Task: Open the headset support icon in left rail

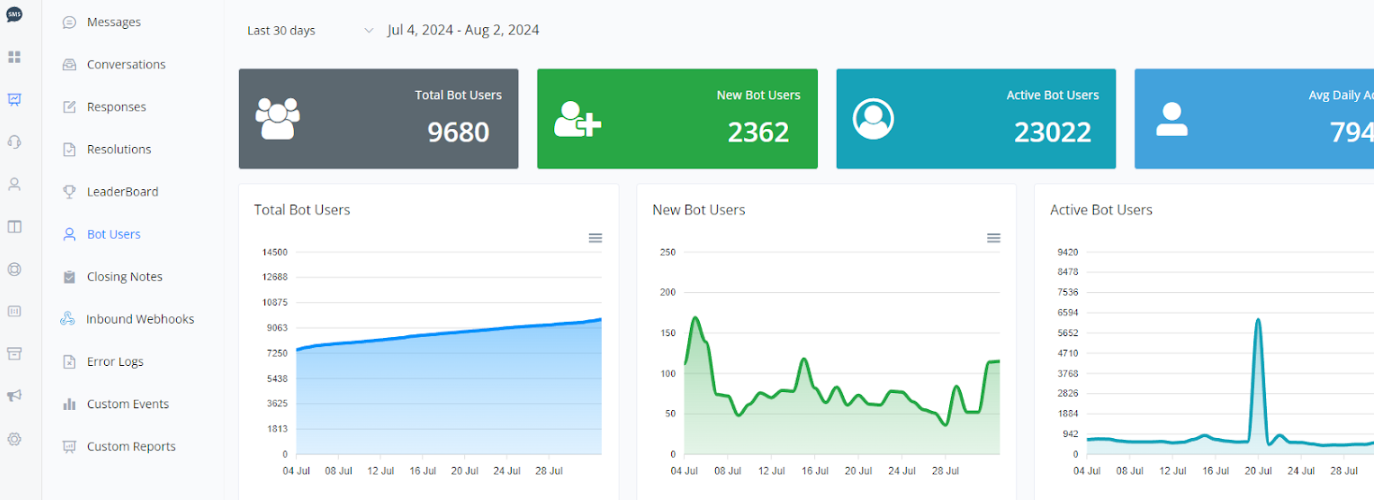Action: point(14,142)
